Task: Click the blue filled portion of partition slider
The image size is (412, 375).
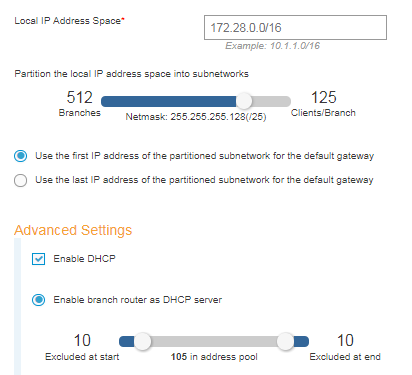Action: tap(169, 101)
